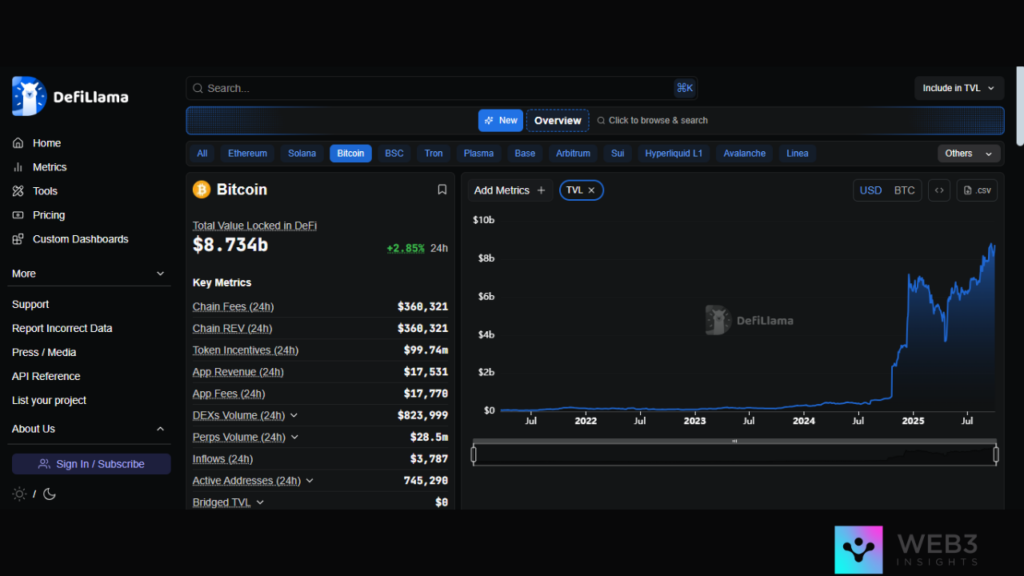Image resolution: width=1024 pixels, height=576 pixels.
Task: Click the left handle of chart range slider
Action: coord(474,455)
